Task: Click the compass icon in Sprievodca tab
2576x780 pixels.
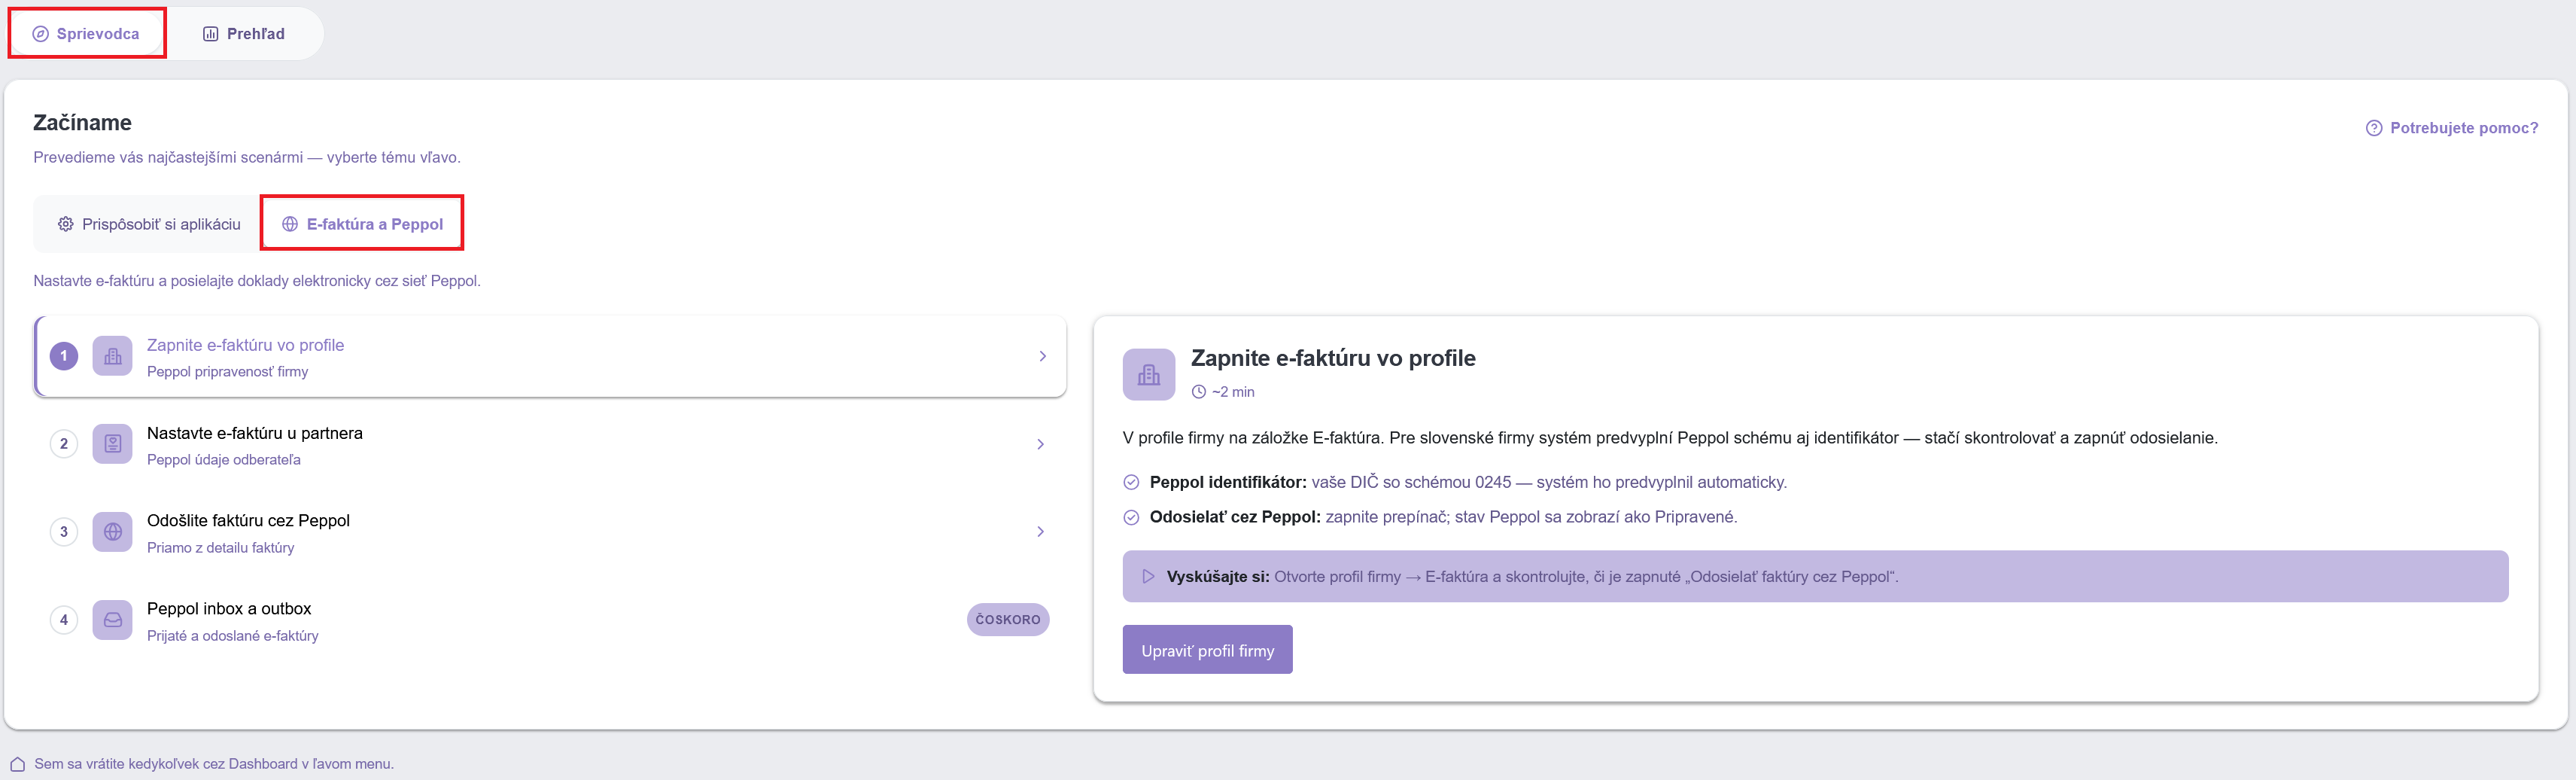Action: 40,34
